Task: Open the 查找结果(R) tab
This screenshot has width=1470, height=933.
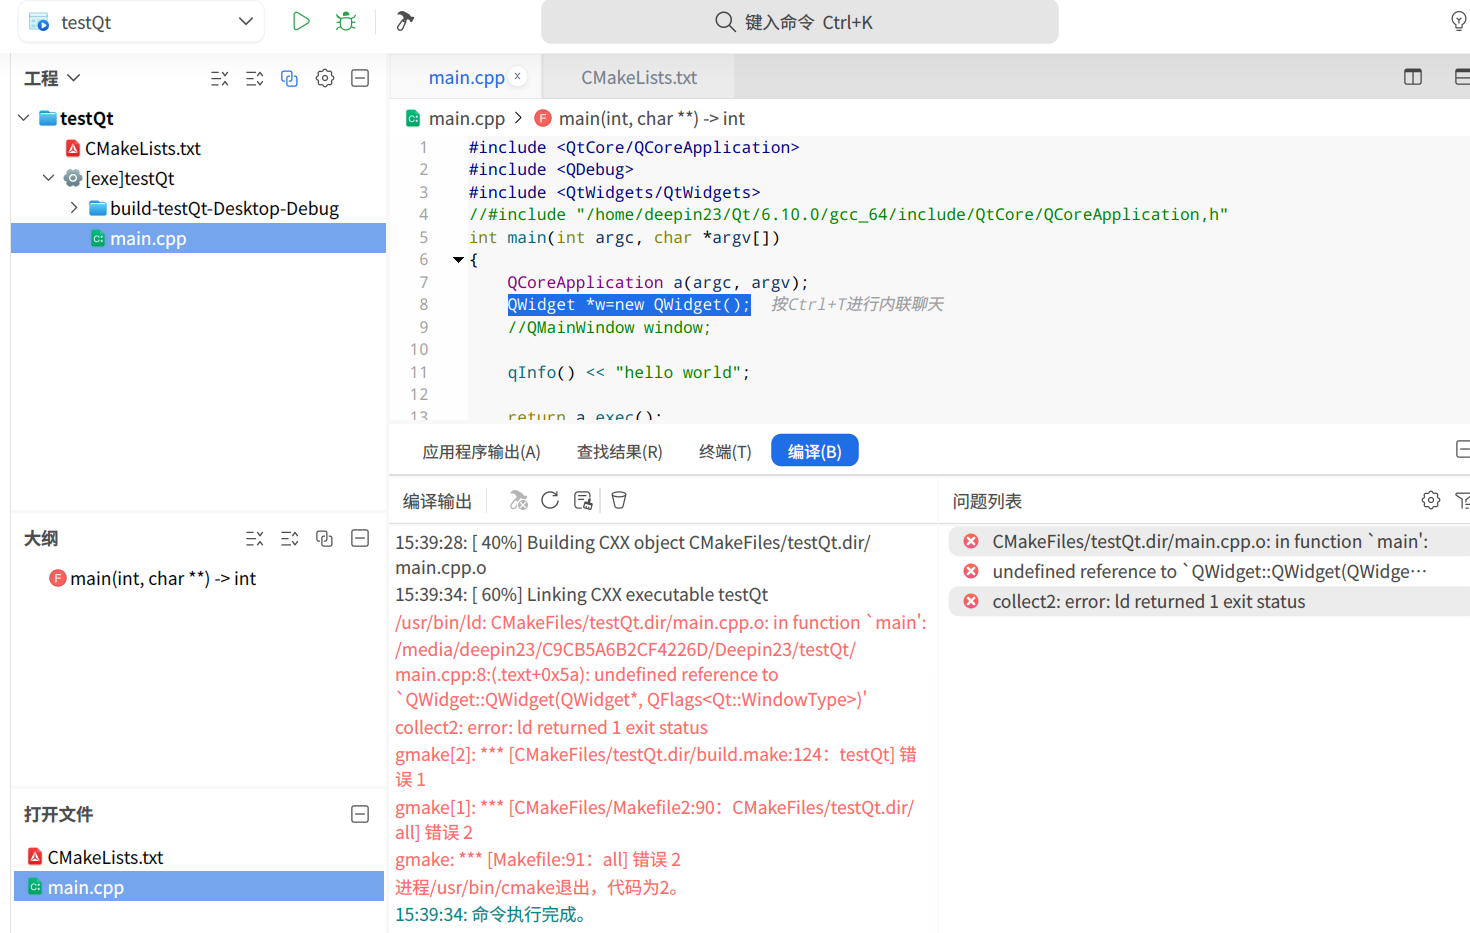Action: (x=620, y=452)
